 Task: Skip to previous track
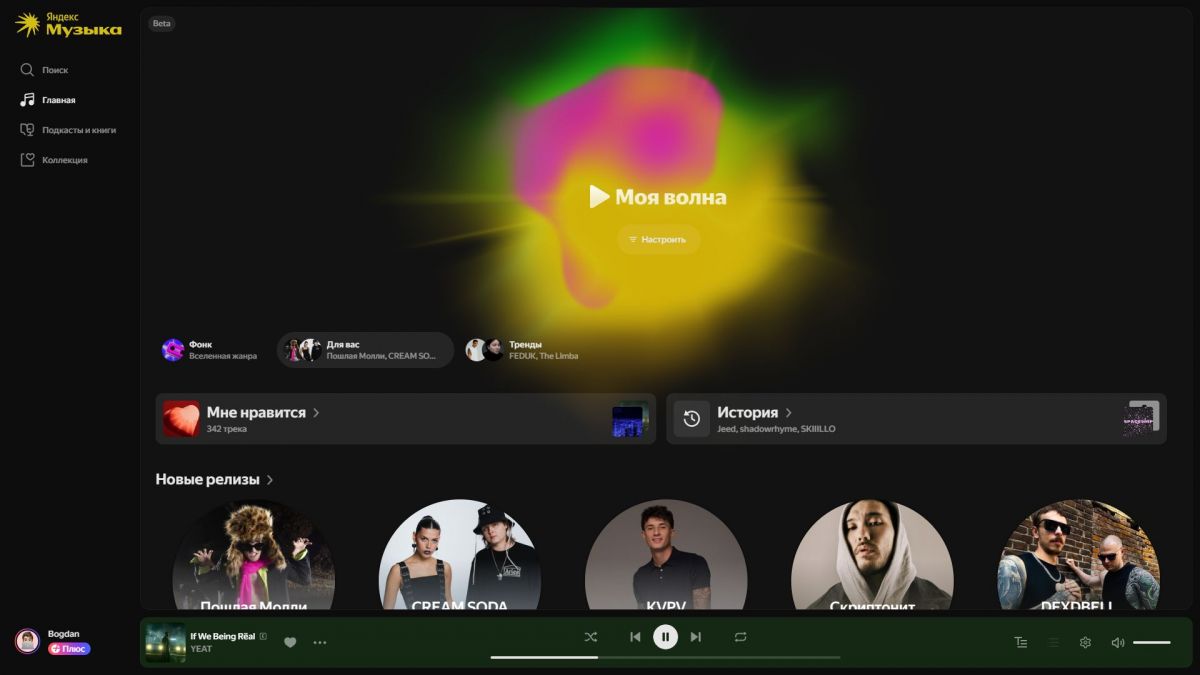coord(635,637)
